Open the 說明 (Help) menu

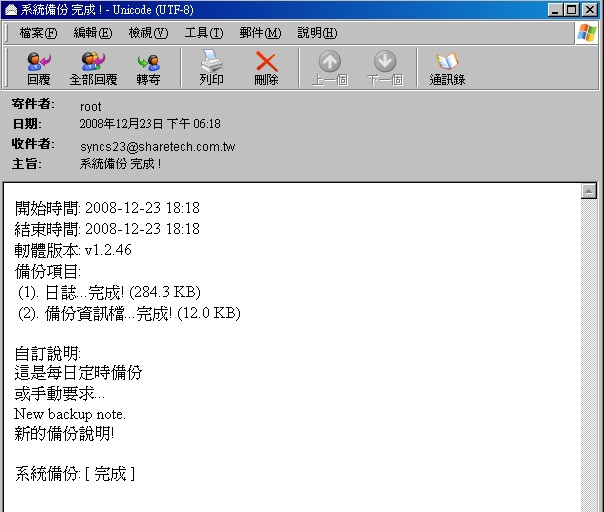pos(316,33)
